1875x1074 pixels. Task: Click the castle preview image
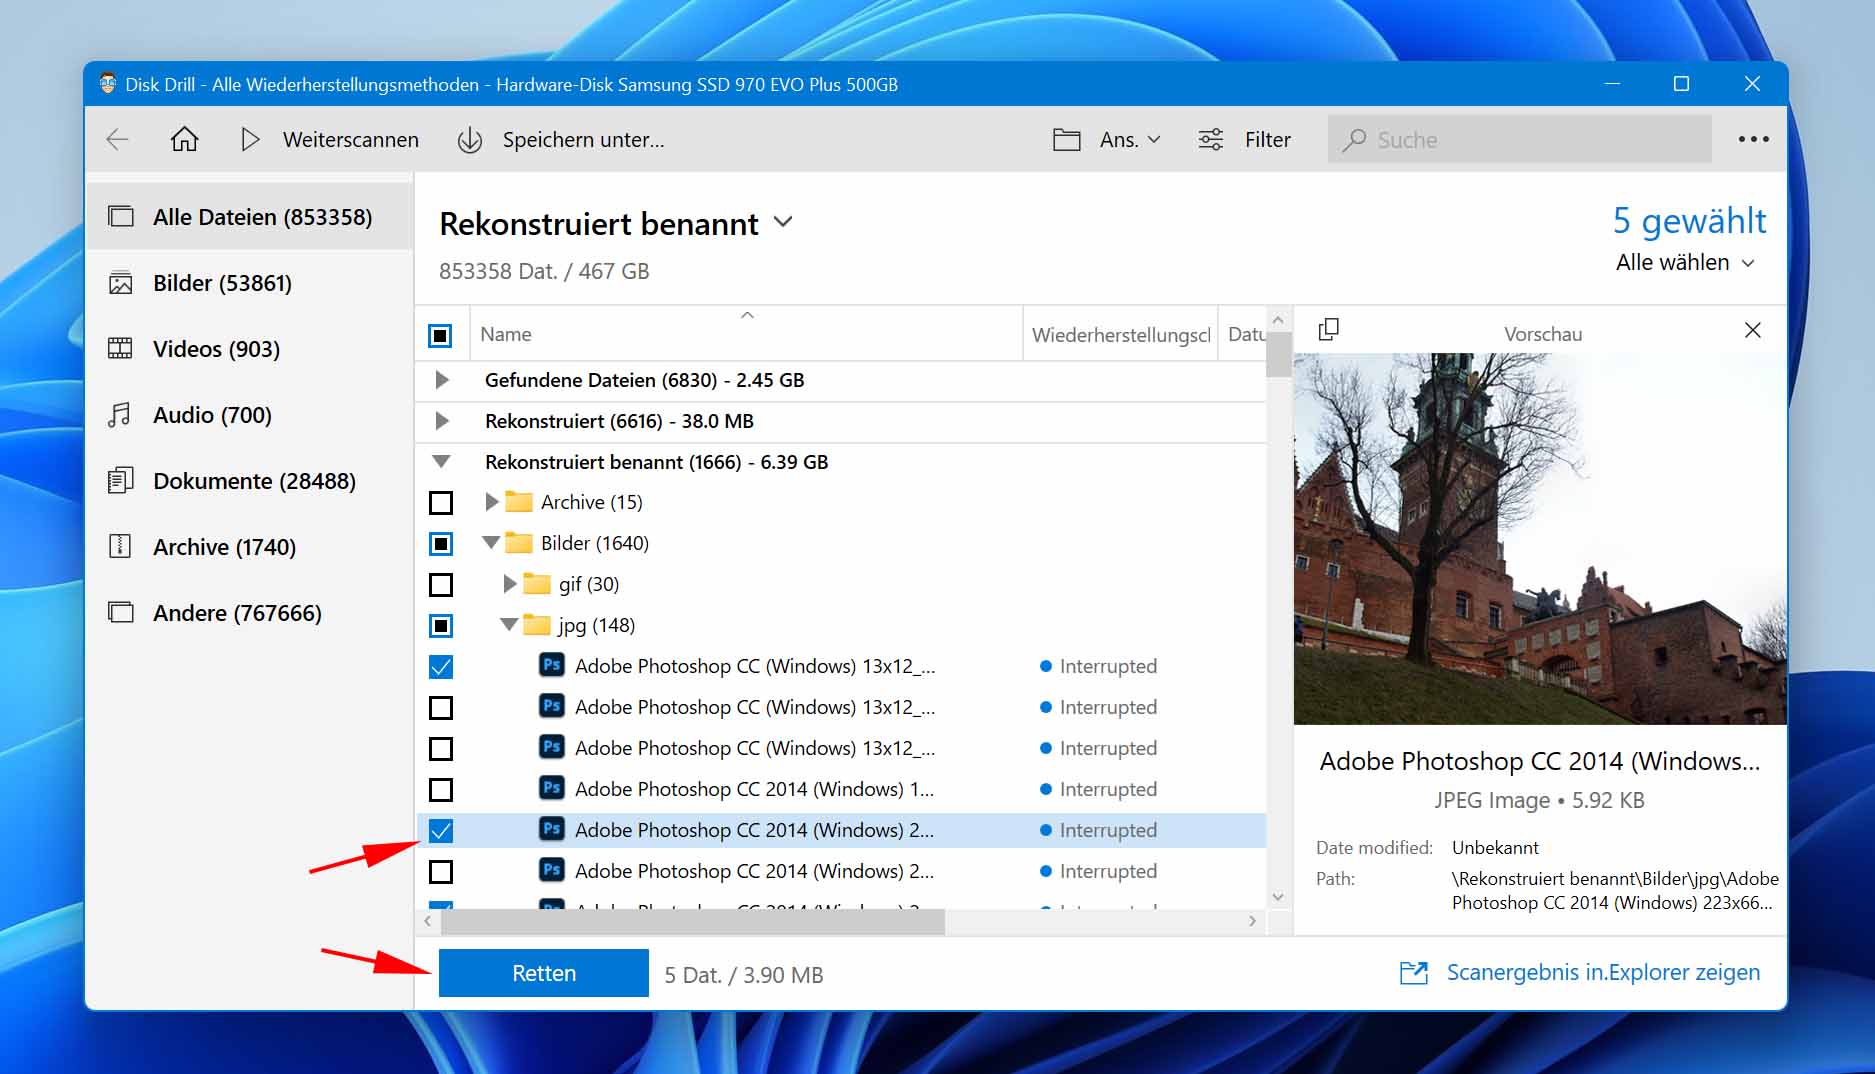[1539, 538]
